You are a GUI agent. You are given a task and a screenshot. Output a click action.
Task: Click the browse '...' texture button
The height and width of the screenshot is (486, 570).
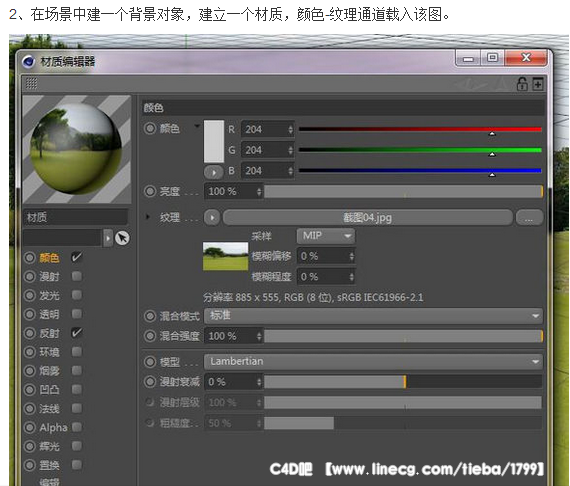point(529,217)
